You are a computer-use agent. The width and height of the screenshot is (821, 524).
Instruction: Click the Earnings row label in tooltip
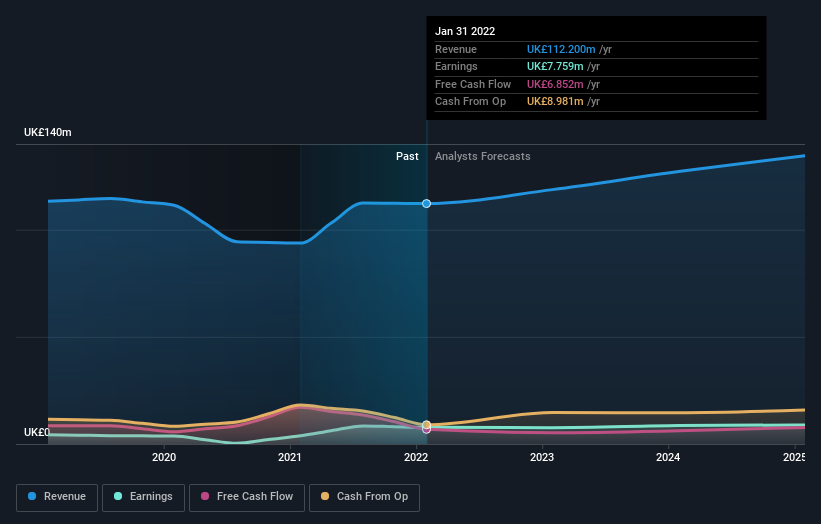click(456, 66)
